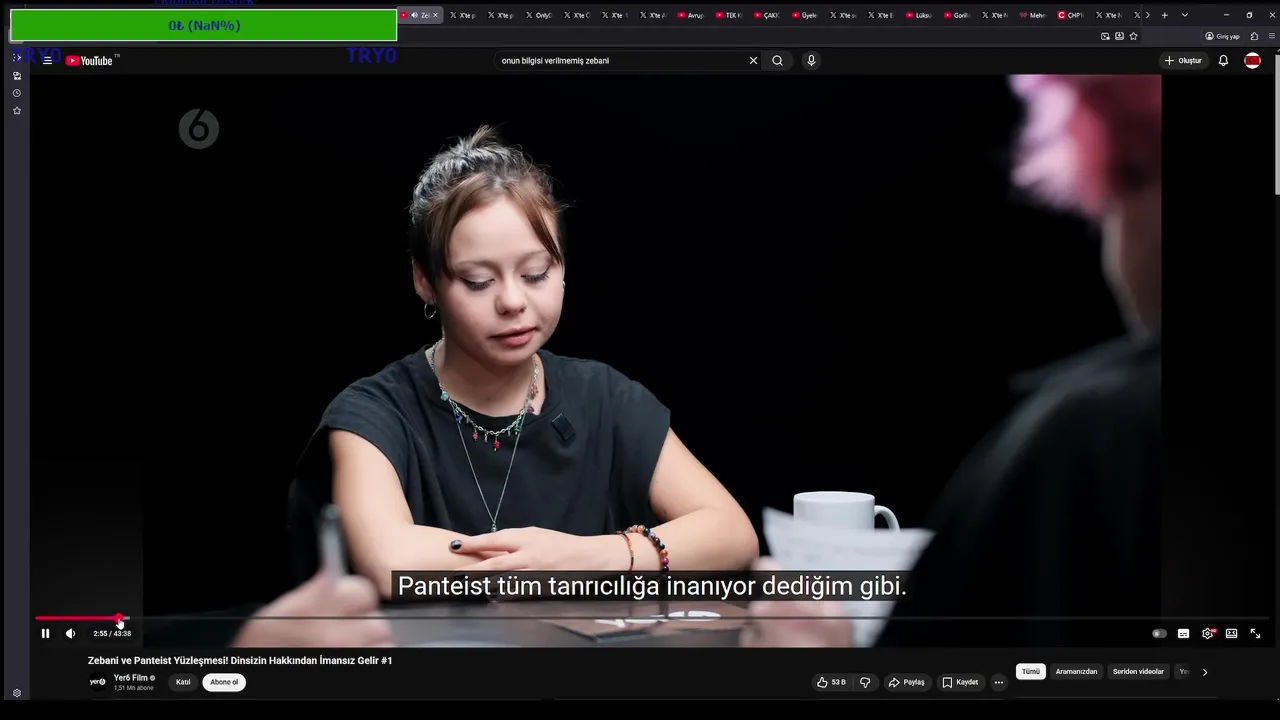Dislike the video with thumbs down
The image size is (1280, 720).
865,682
